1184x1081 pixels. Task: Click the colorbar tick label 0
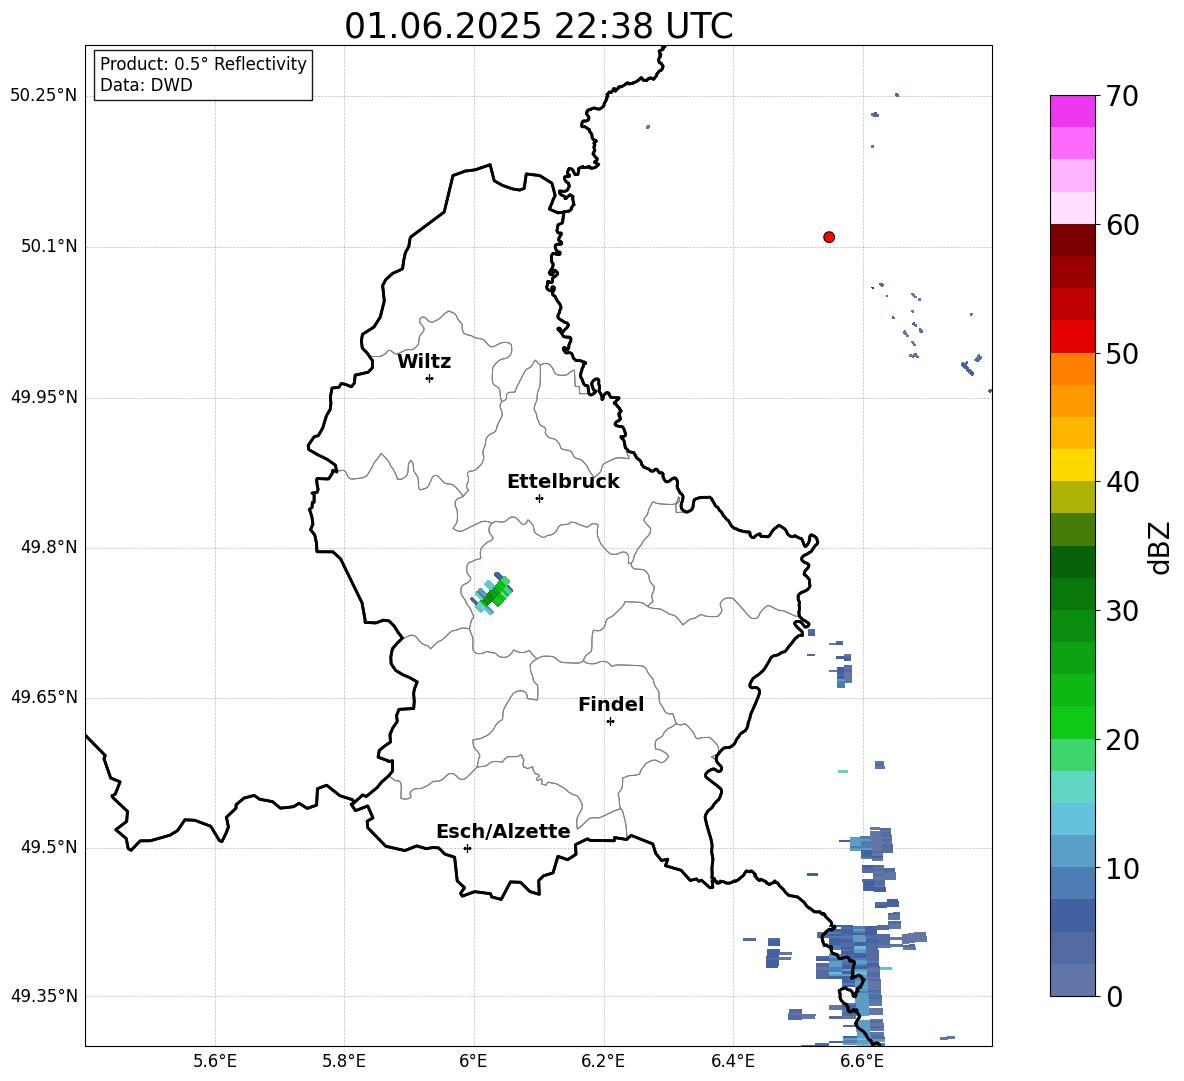pyautogui.click(x=1114, y=996)
